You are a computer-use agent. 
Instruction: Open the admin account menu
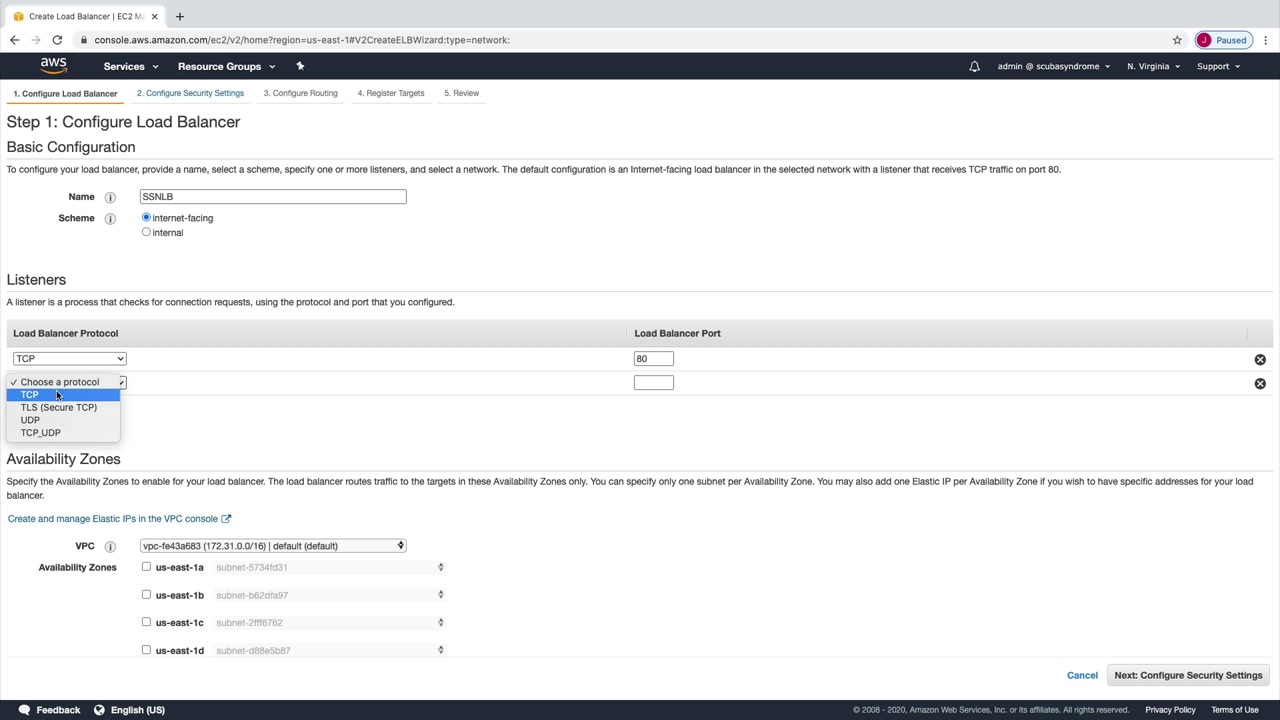pyautogui.click(x=1054, y=67)
